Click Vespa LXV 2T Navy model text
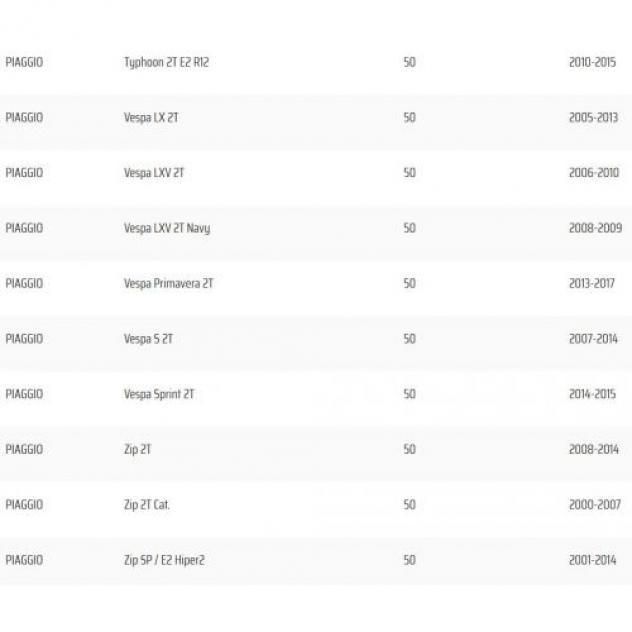This screenshot has width=632, height=632. [x=167, y=229]
